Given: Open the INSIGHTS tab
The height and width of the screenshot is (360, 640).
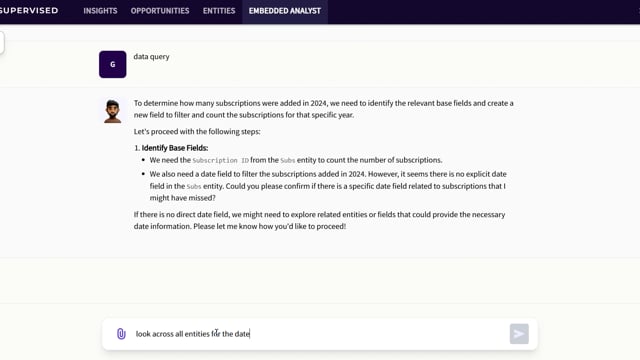Looking at the screenshot, I should [x=100, y=11].
